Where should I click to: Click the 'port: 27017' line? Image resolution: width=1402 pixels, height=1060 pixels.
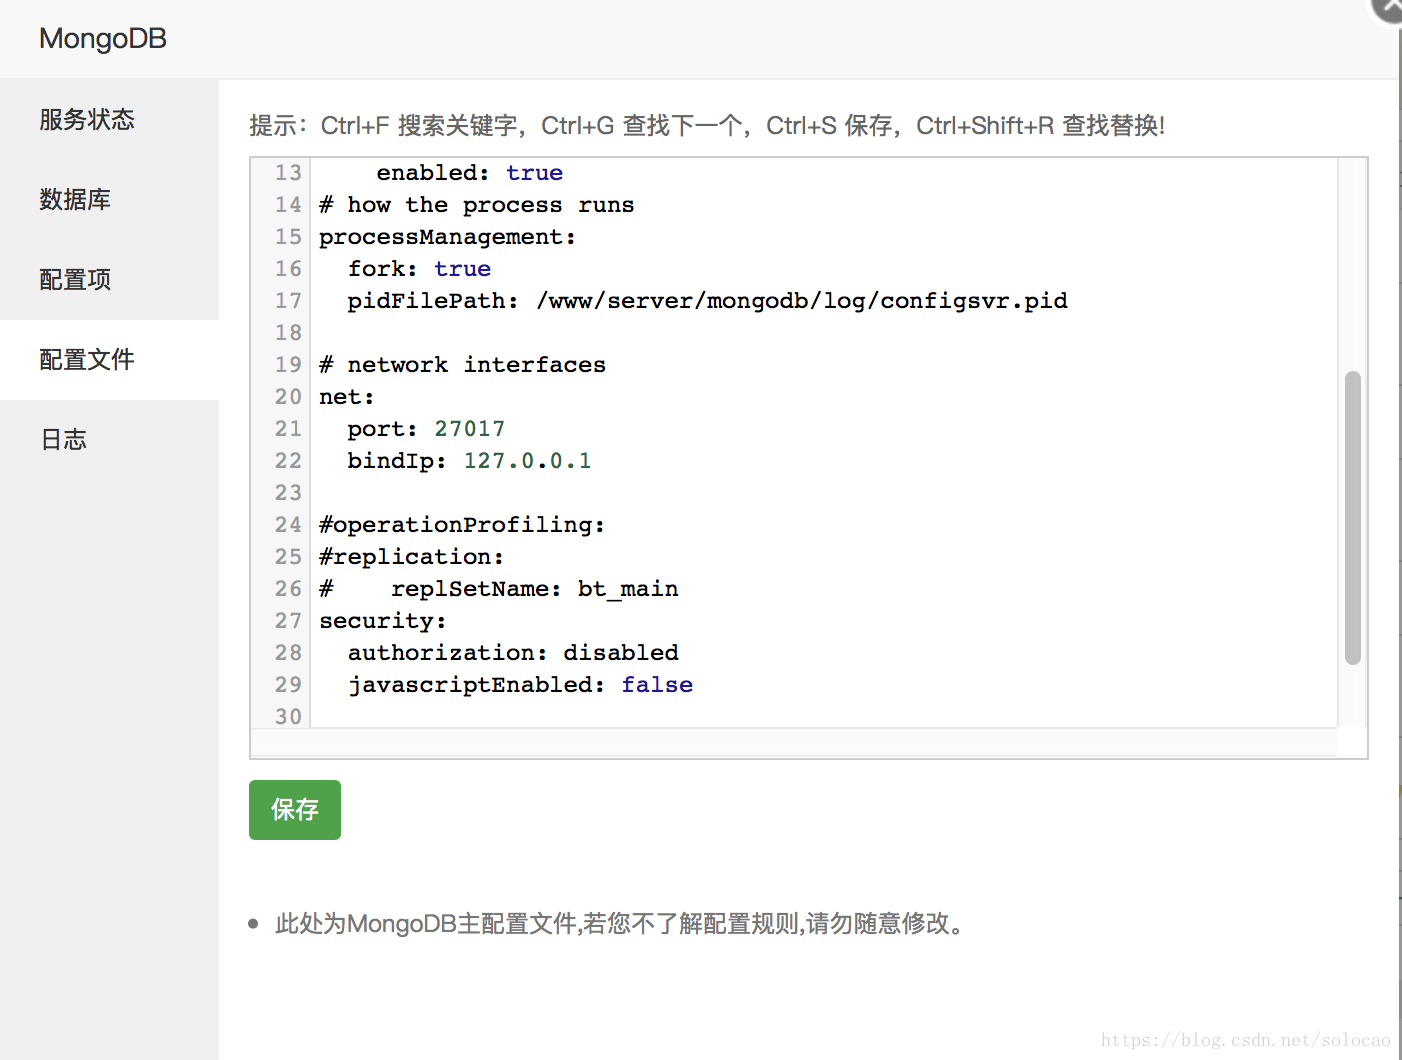pyautogui.click(x=426, y=429)
